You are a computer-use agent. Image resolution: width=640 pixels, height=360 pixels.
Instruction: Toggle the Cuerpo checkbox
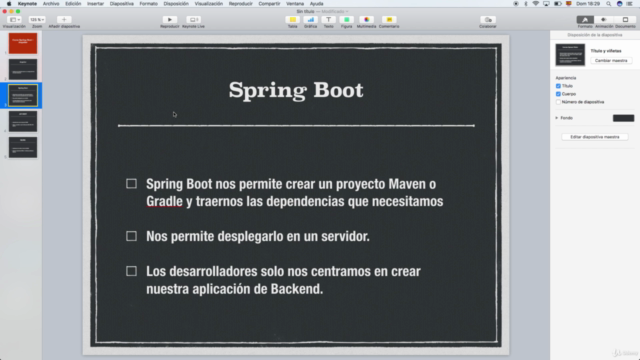[558, 94]
